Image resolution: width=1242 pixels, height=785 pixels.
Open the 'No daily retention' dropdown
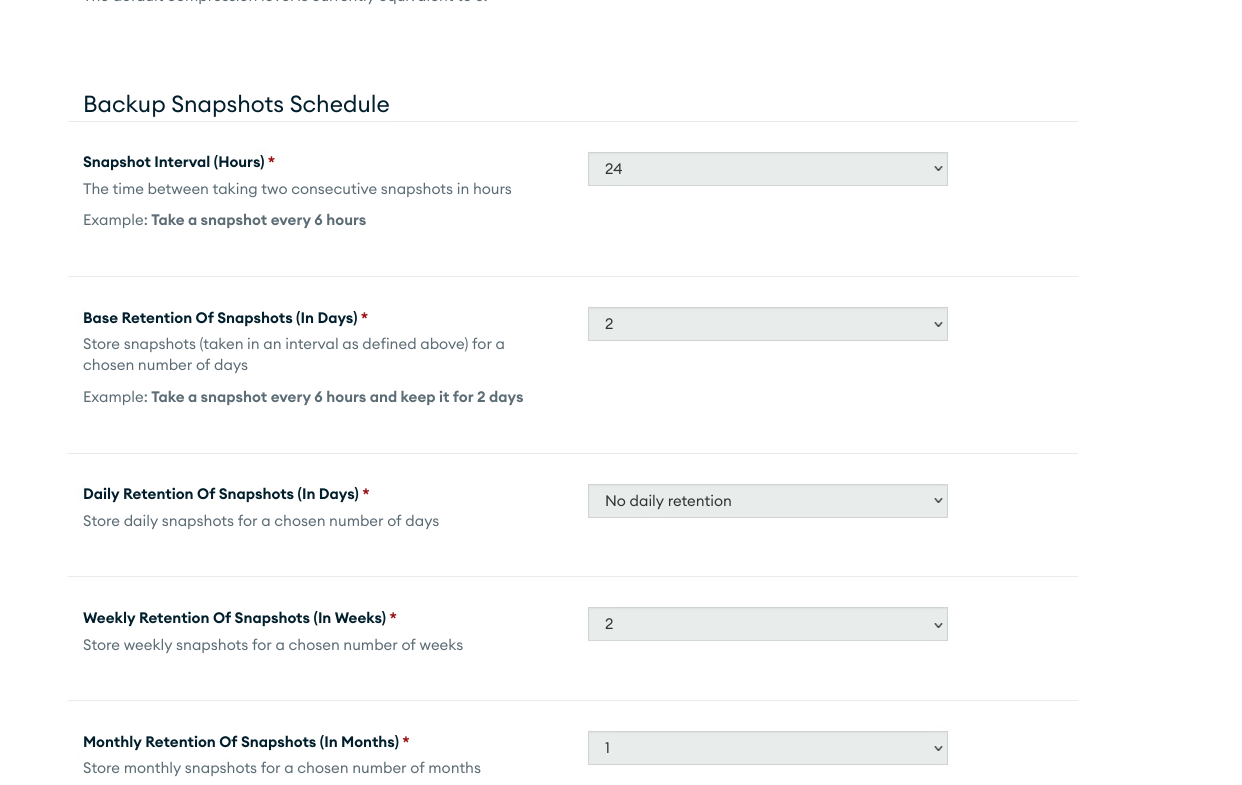point(767,501)
